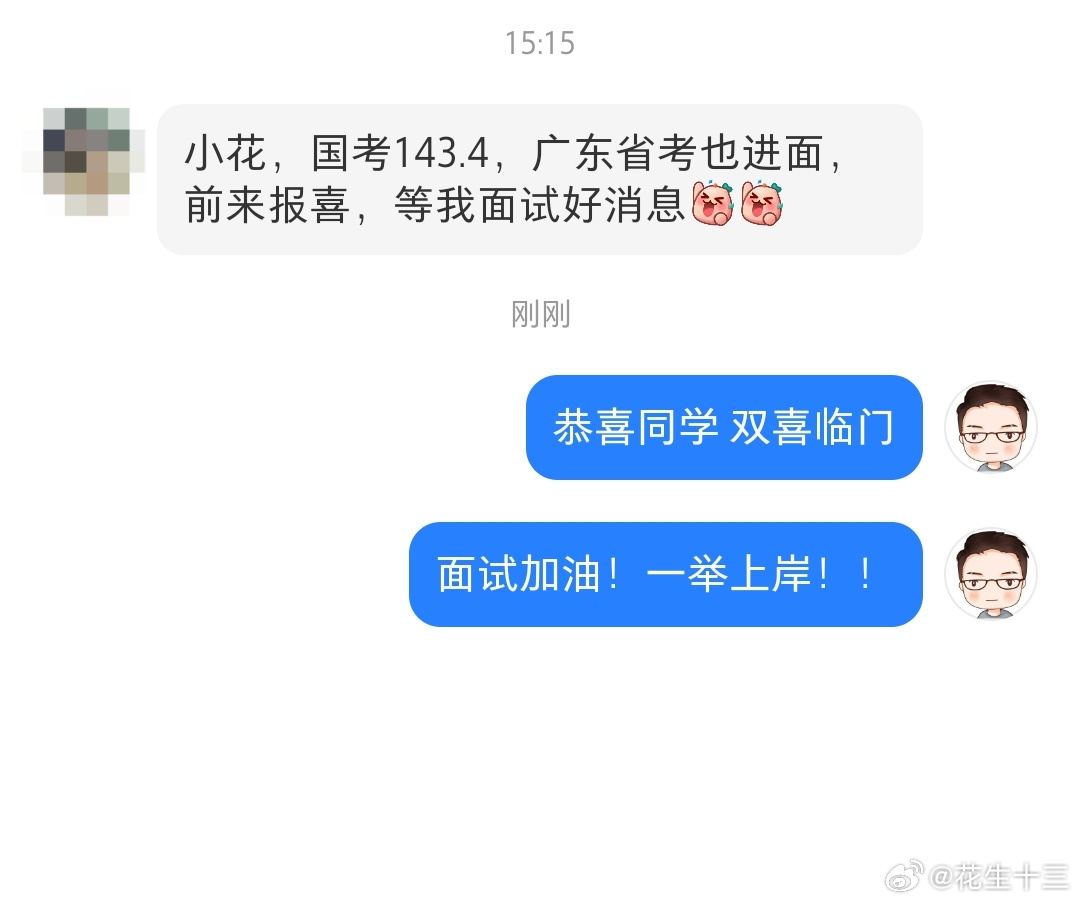Viewport: 1080px width, 903px height.
Task: Select the gray message about 国考143.4
Action: pyautogui.click(x=539, y=179)
